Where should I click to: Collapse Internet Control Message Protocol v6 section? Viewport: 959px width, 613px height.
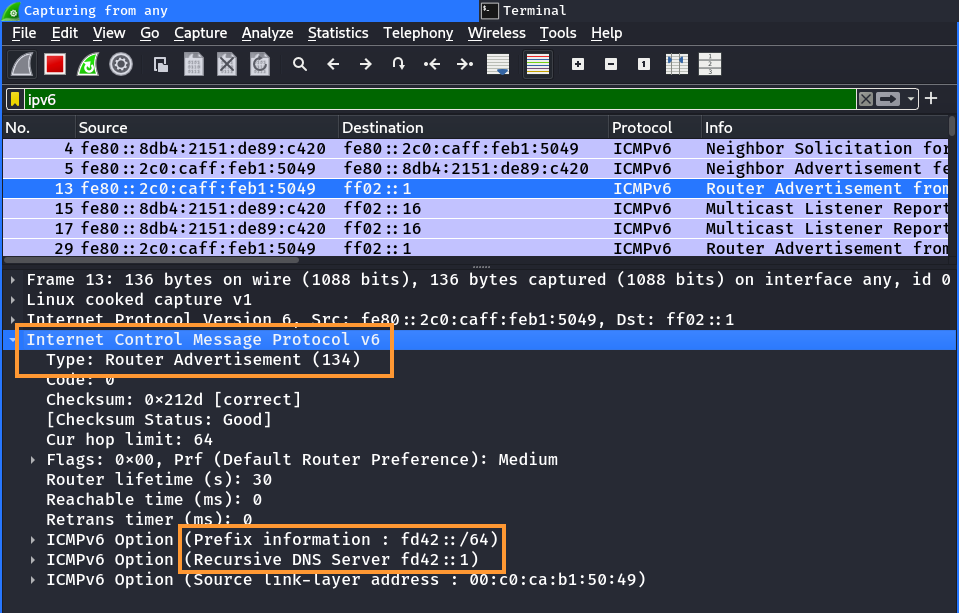click(13, 340)
